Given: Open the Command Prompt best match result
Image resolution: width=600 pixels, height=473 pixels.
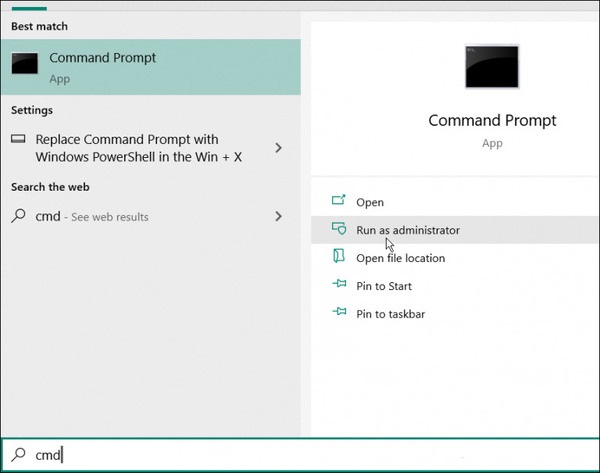Looking at the screenshot, I should point(151,67).
